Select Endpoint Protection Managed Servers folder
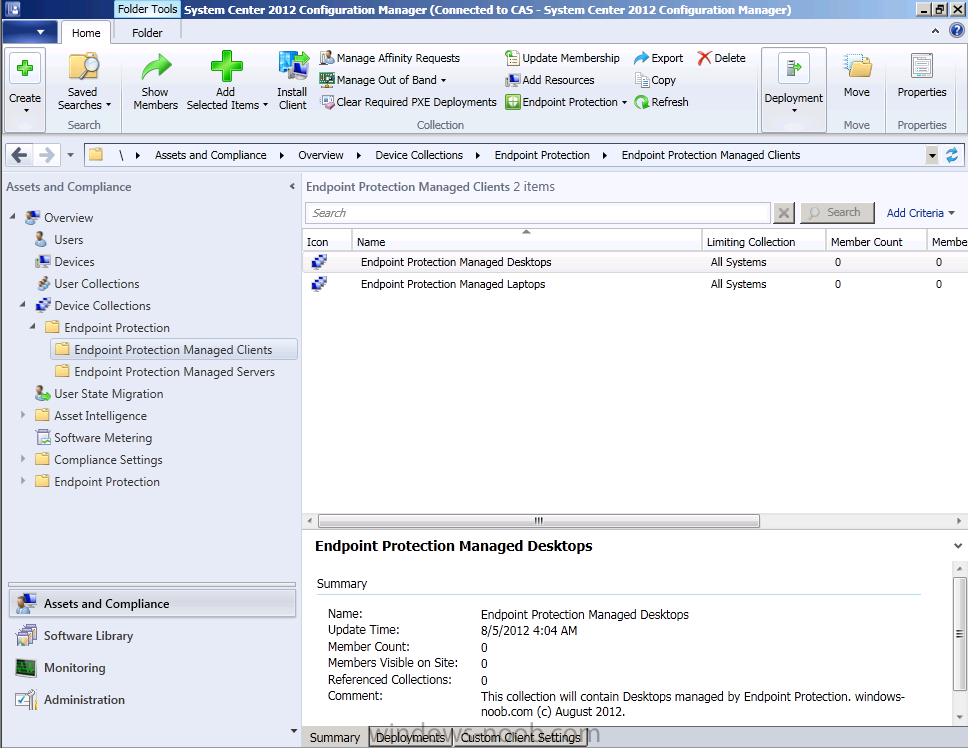The image size is (968, 748). click(x=165, y=372)
